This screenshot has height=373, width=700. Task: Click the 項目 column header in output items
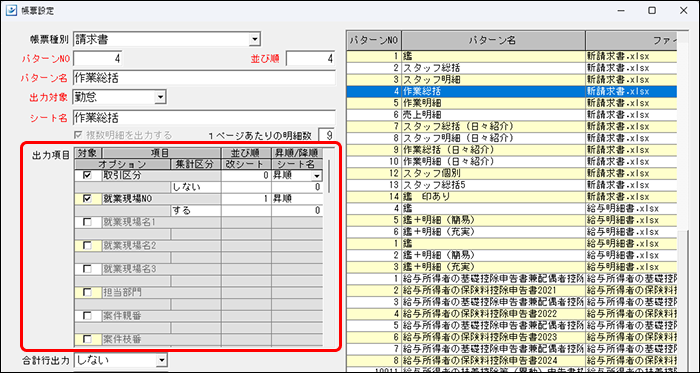pos(162,153)
